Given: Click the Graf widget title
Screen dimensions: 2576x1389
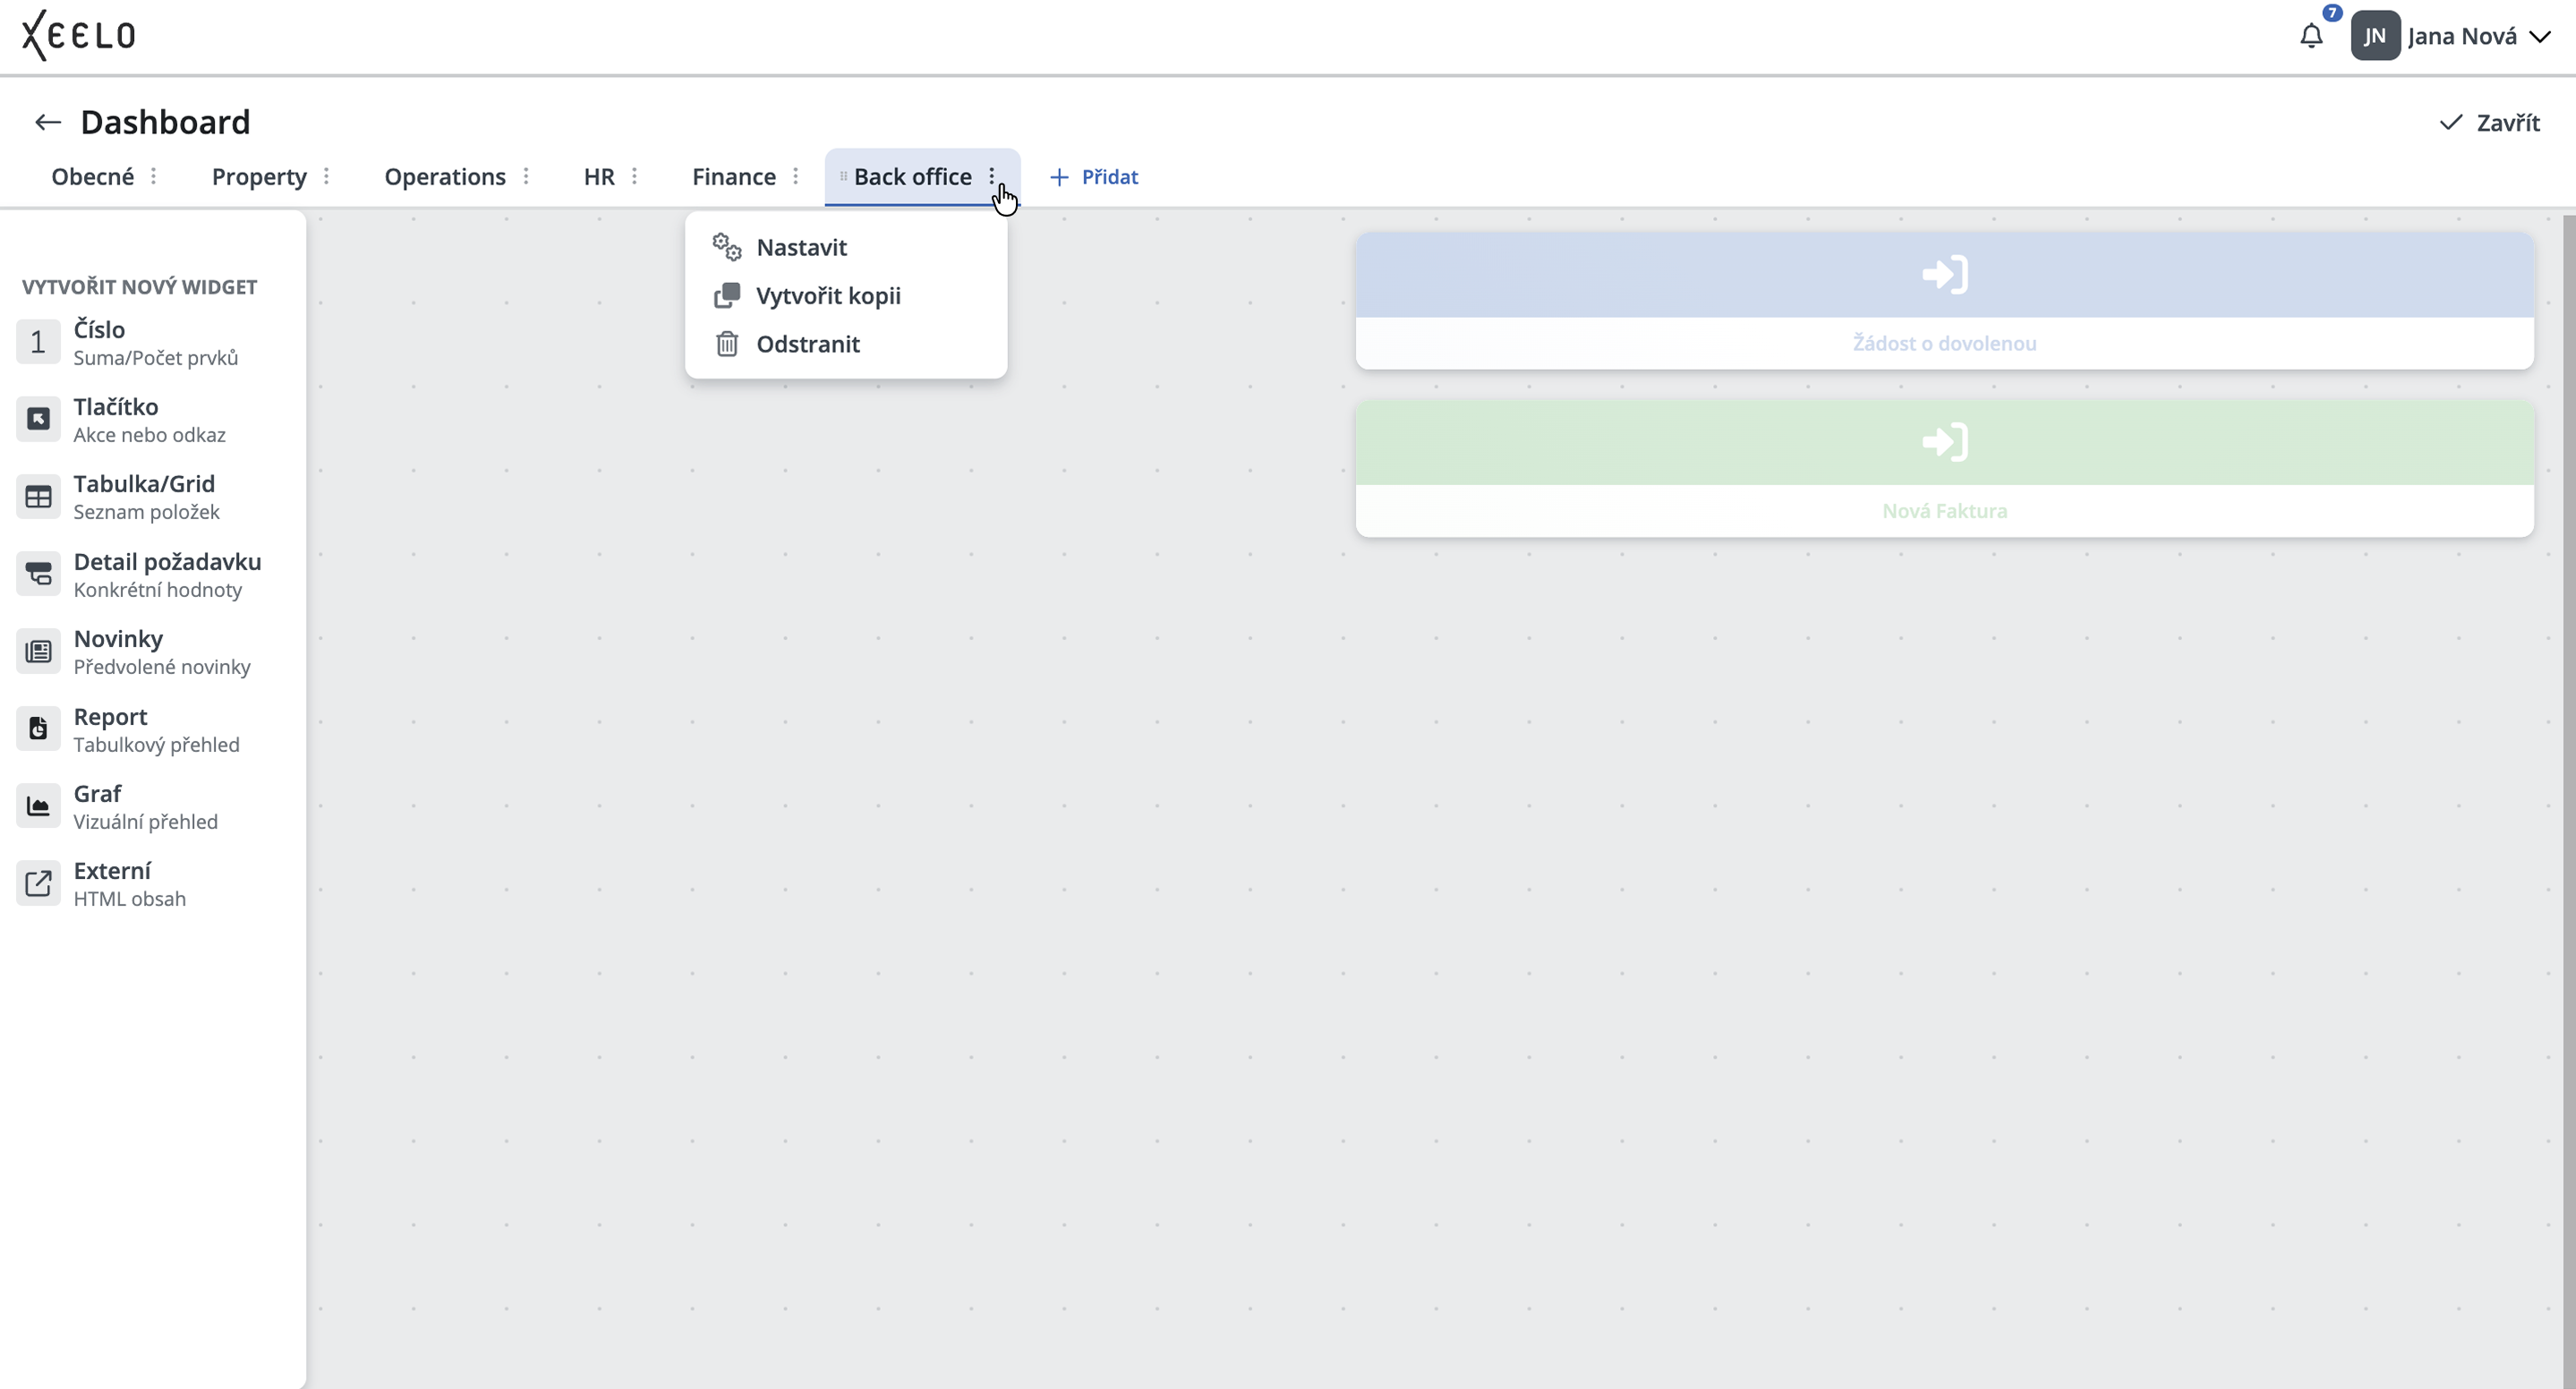Looking at the screenshot, I should (x=97, y=793).
